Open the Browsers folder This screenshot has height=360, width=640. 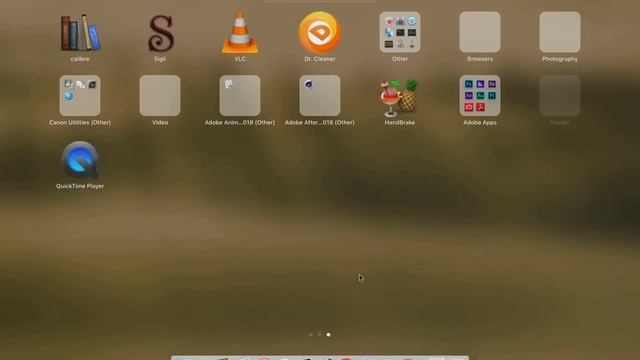pyautogui.click(x=480, y=32)
